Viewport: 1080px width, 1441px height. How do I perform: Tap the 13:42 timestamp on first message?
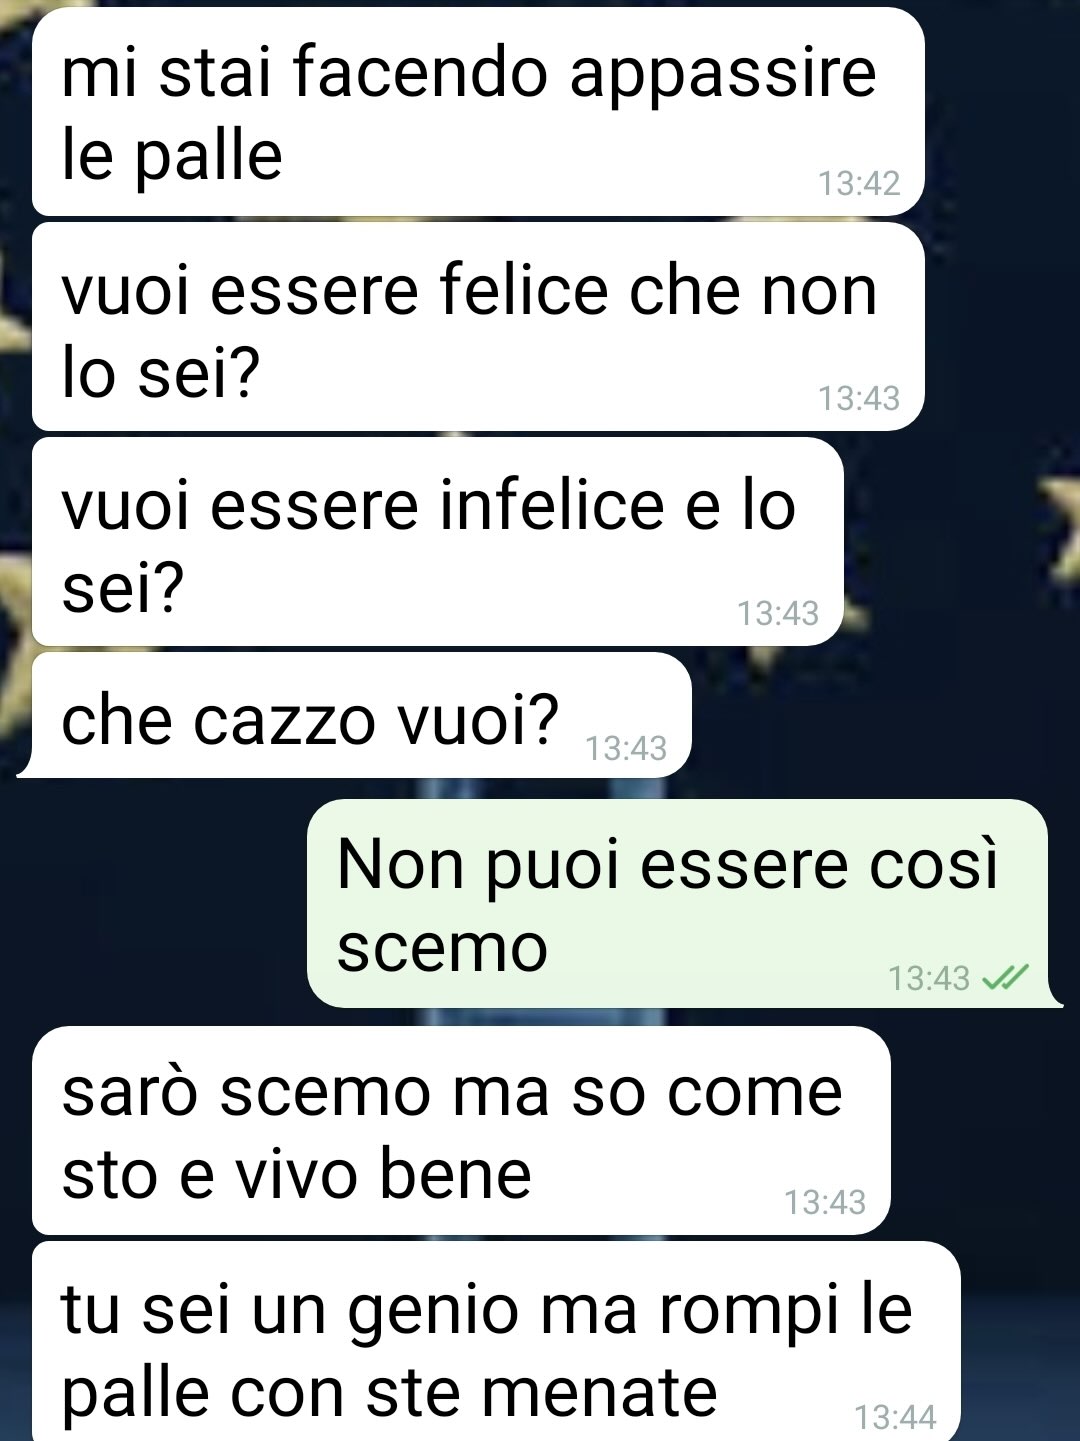click(859, 183)
